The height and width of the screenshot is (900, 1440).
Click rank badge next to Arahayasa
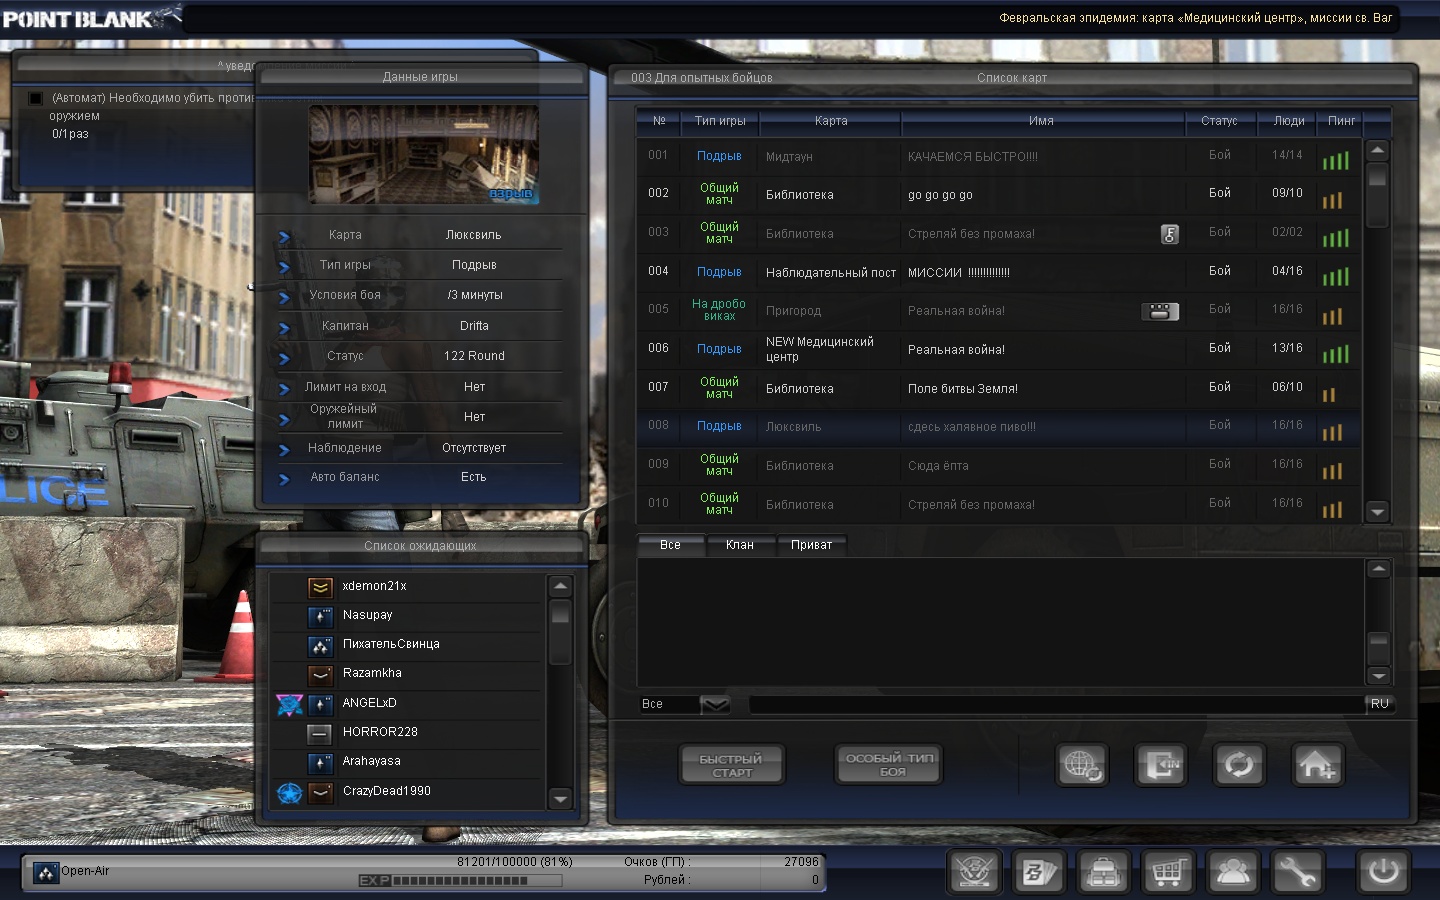pos(320,762)
